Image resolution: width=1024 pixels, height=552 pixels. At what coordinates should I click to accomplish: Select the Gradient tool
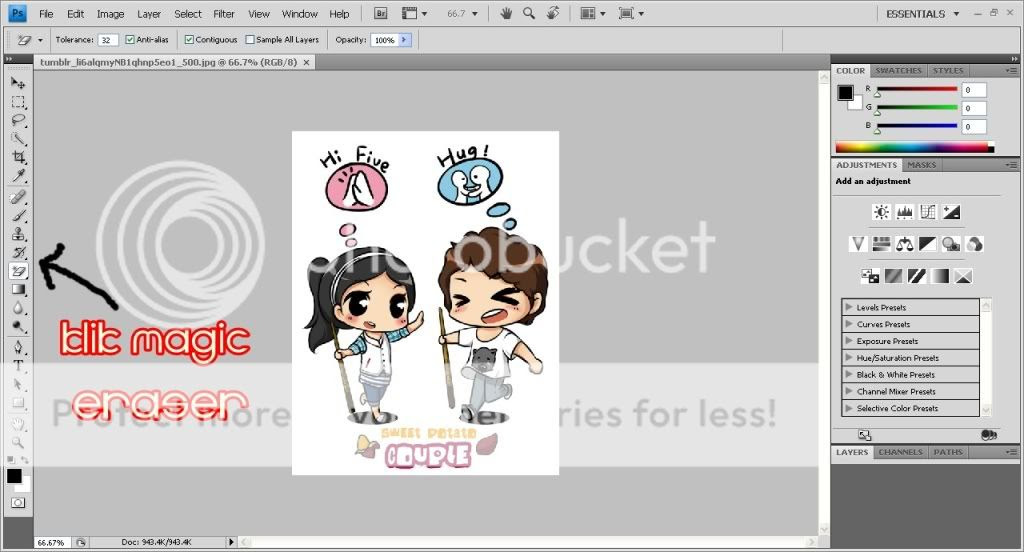point(18,289)
